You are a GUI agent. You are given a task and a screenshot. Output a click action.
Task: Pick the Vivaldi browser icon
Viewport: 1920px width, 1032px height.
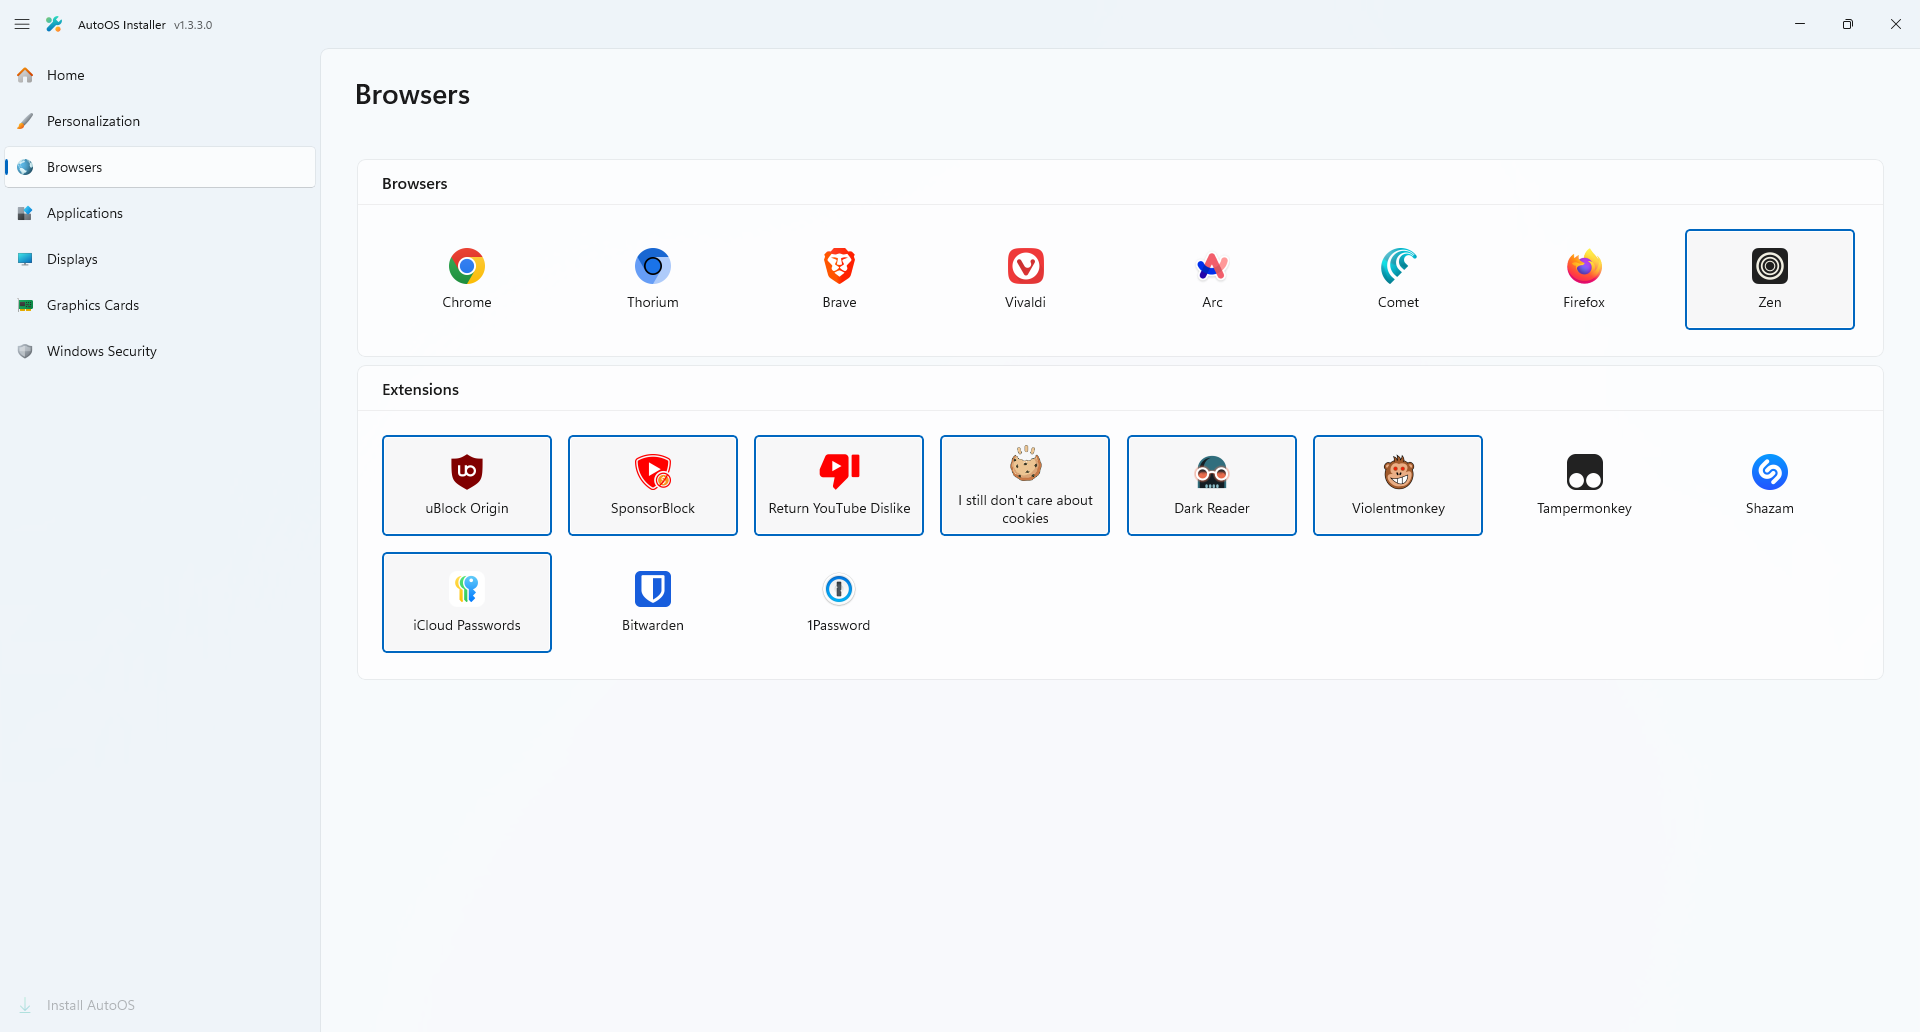(1025, 279)
